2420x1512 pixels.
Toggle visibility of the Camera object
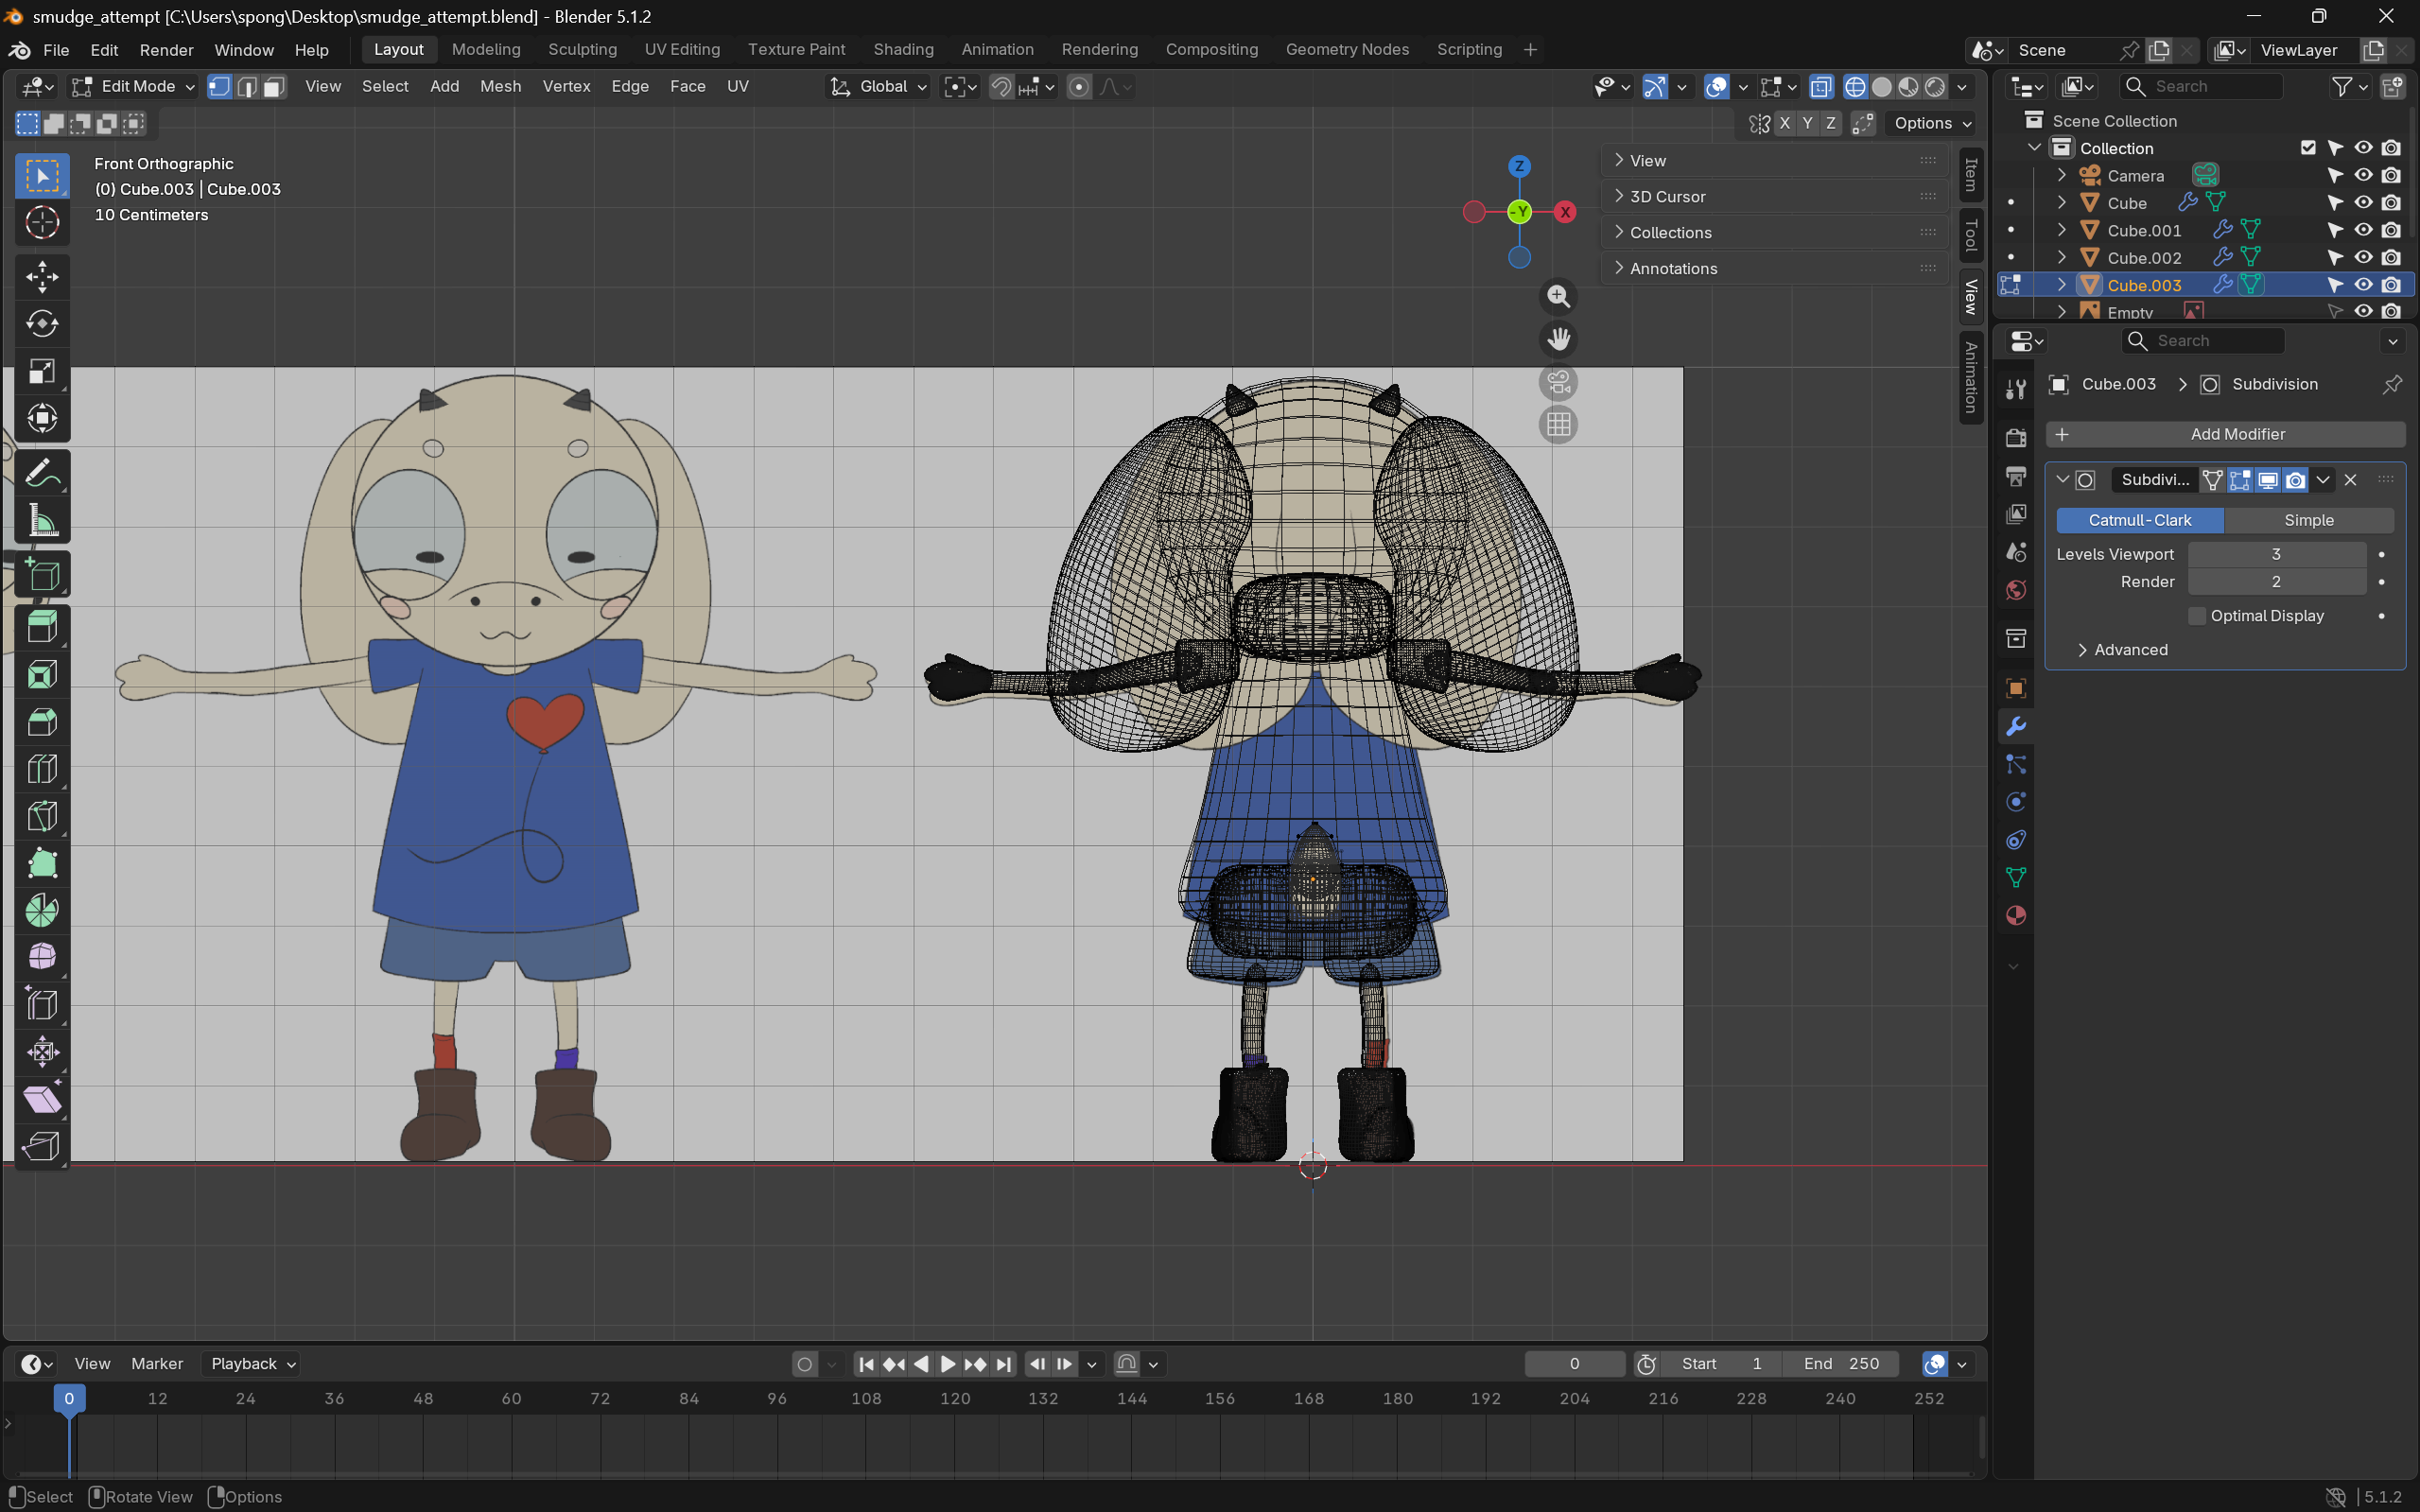2363,175
